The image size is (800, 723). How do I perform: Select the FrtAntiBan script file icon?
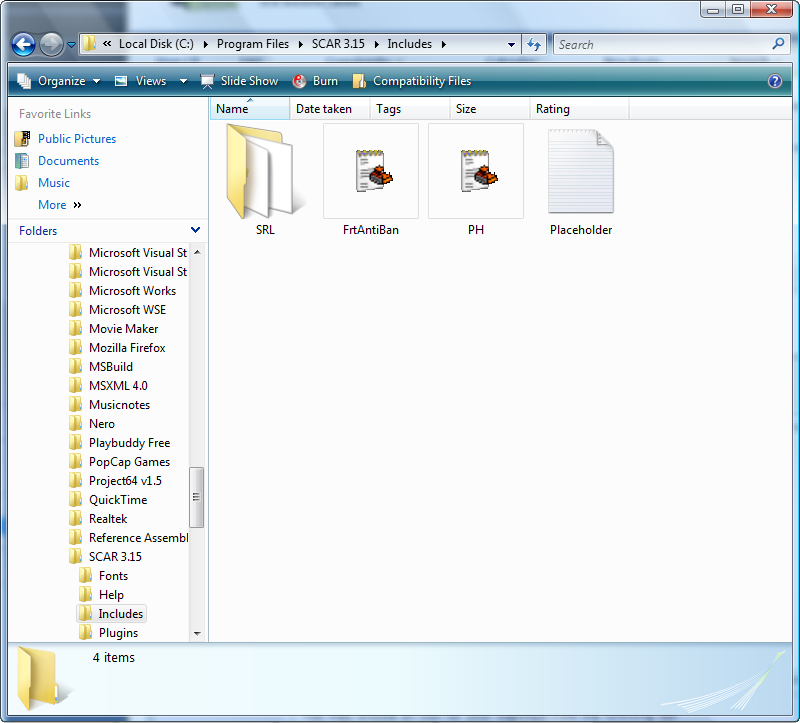click(371, 170)
